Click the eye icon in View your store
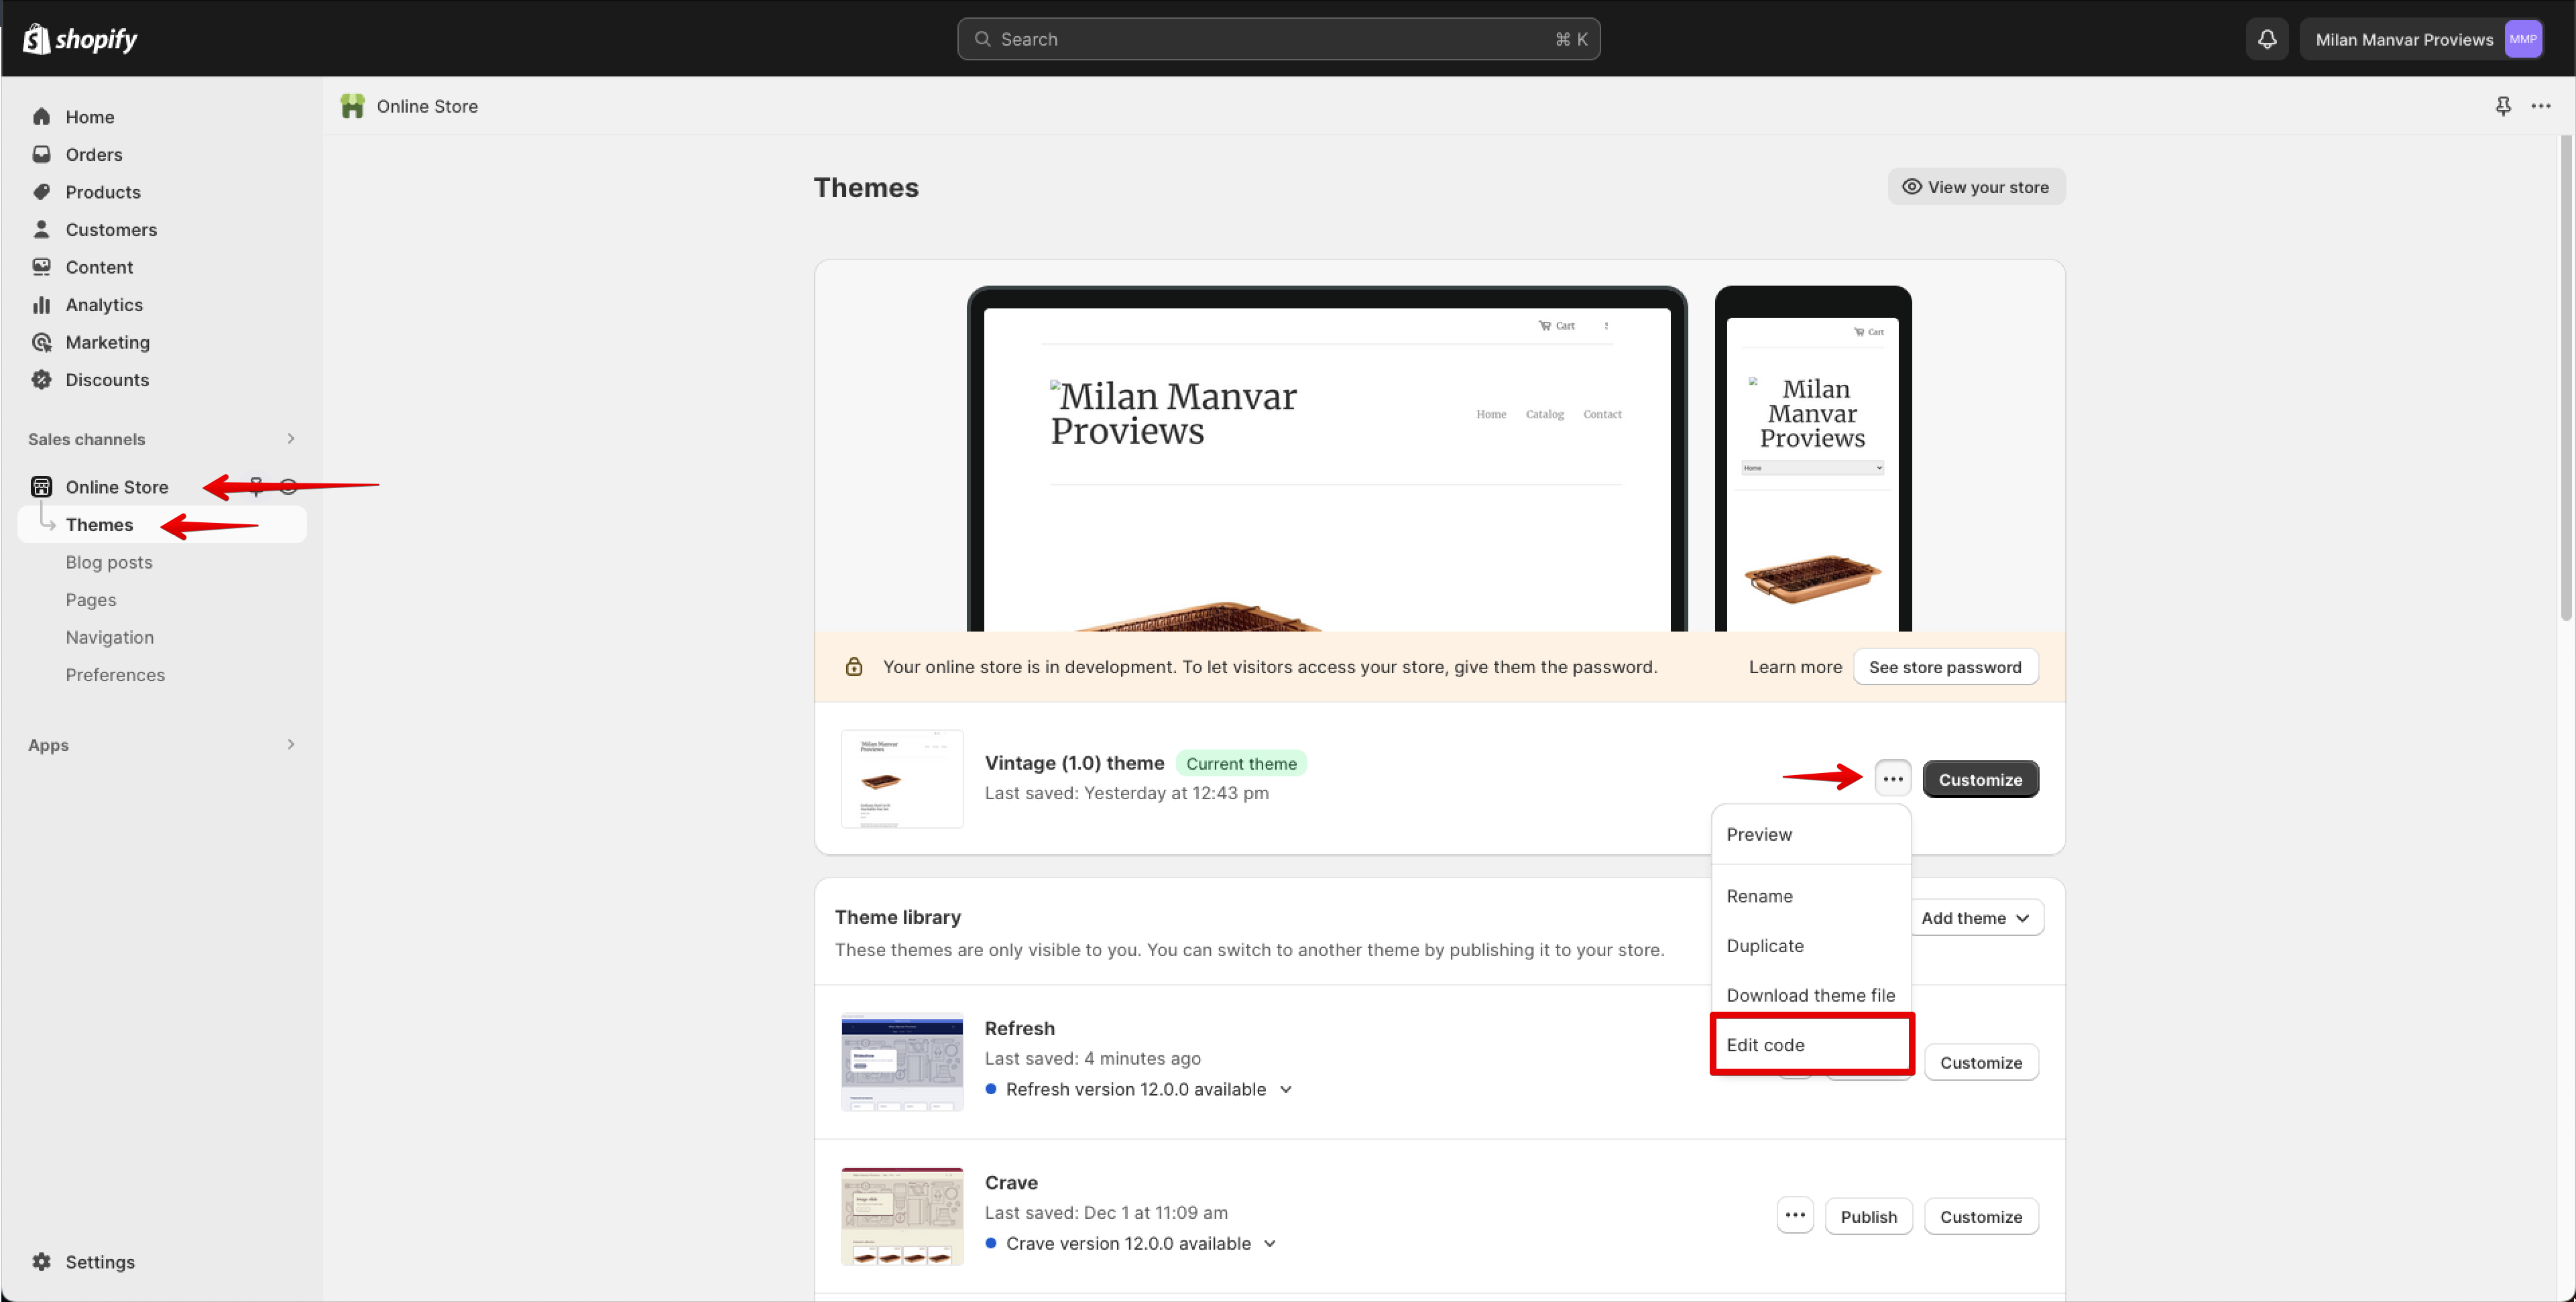The height and width of the screenshot is (1302, 2576). click(x=1911, y=187)
